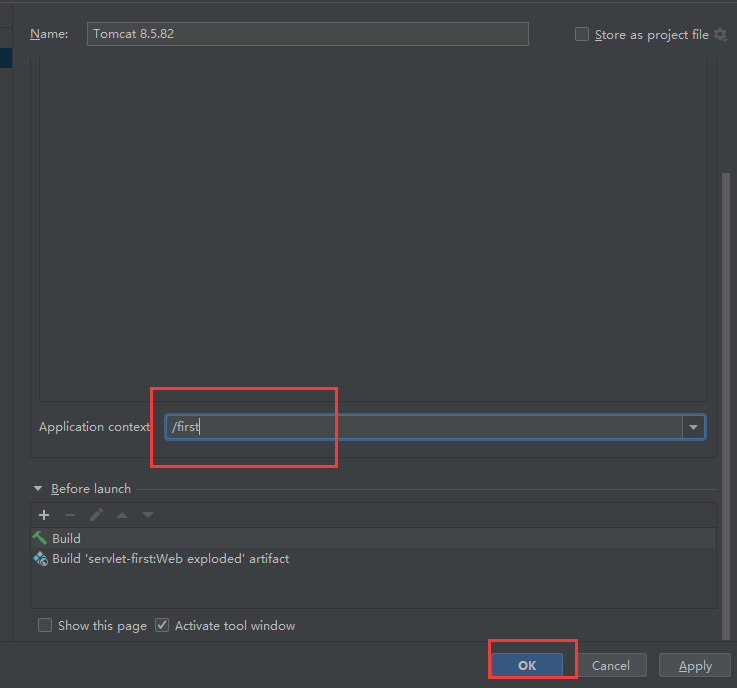Tick the Show this page checkbox
The height and width of the screenshot is (688, 737).
(x=45, y=625)
